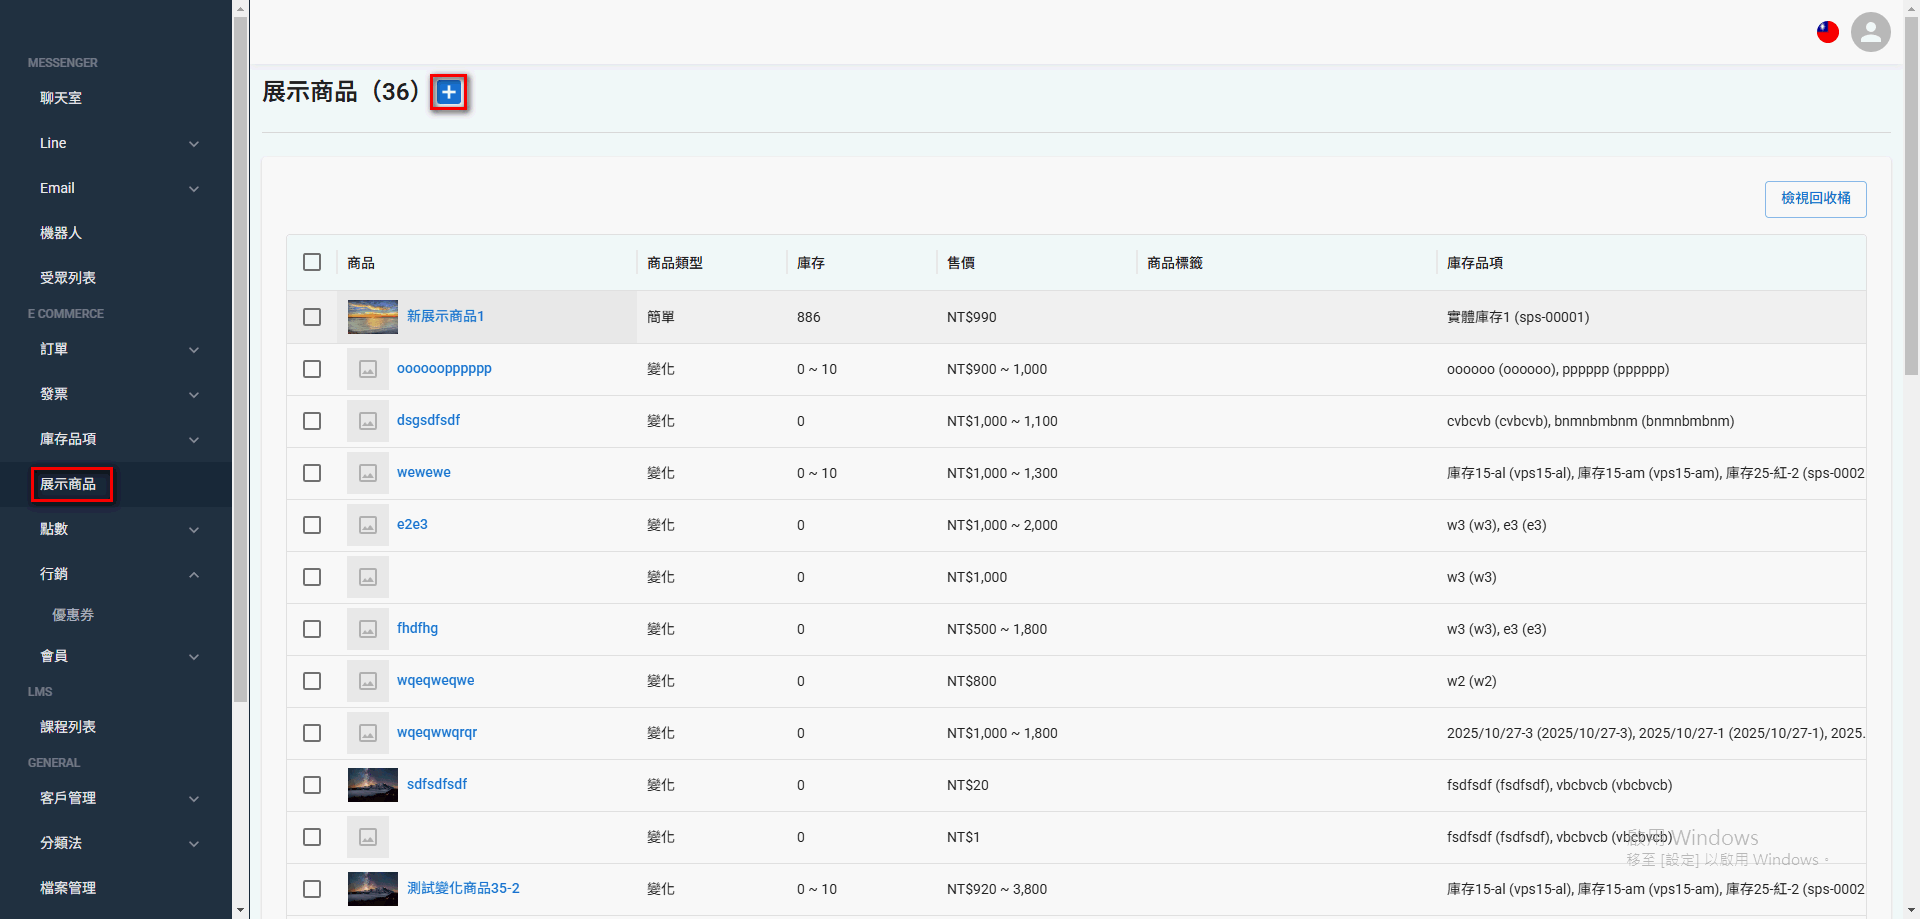Tick the fhdfhg row checkbox
The width and height of the screenshot is (1920, 919).
(312, 629)
